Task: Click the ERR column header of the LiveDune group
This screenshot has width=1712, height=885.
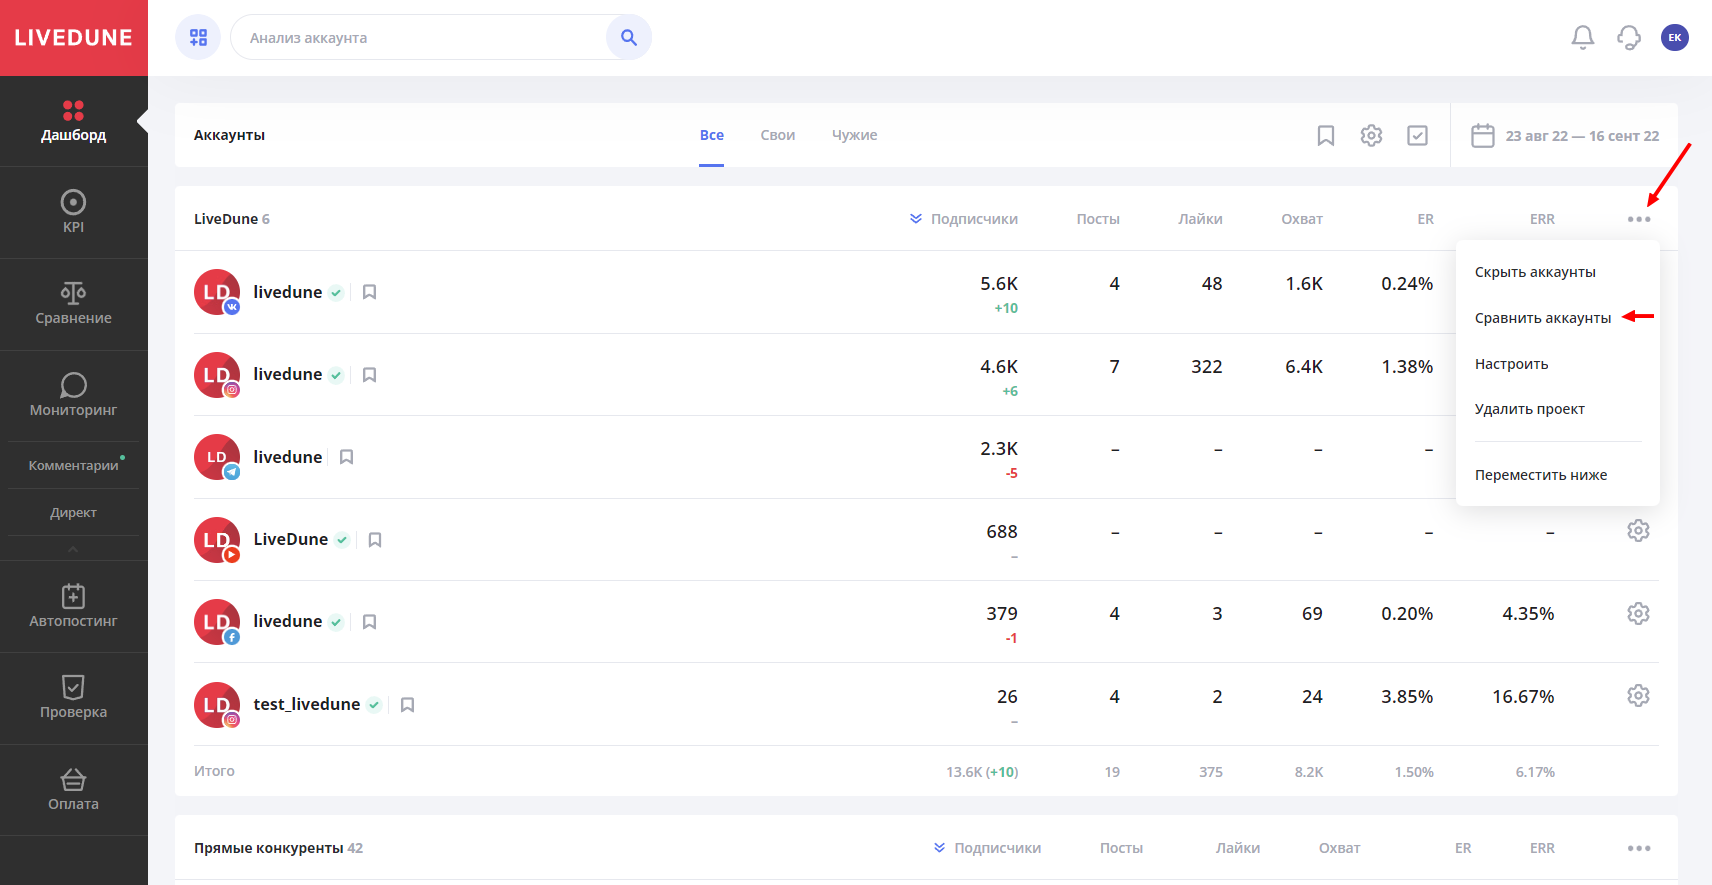Action: [1542, 219]
